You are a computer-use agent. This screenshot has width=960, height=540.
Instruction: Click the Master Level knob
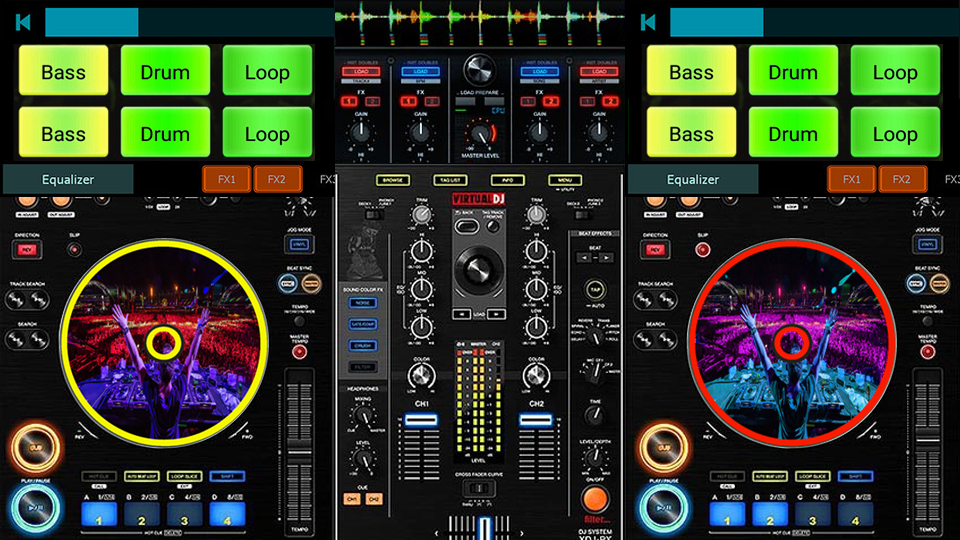tap(481, 134)
